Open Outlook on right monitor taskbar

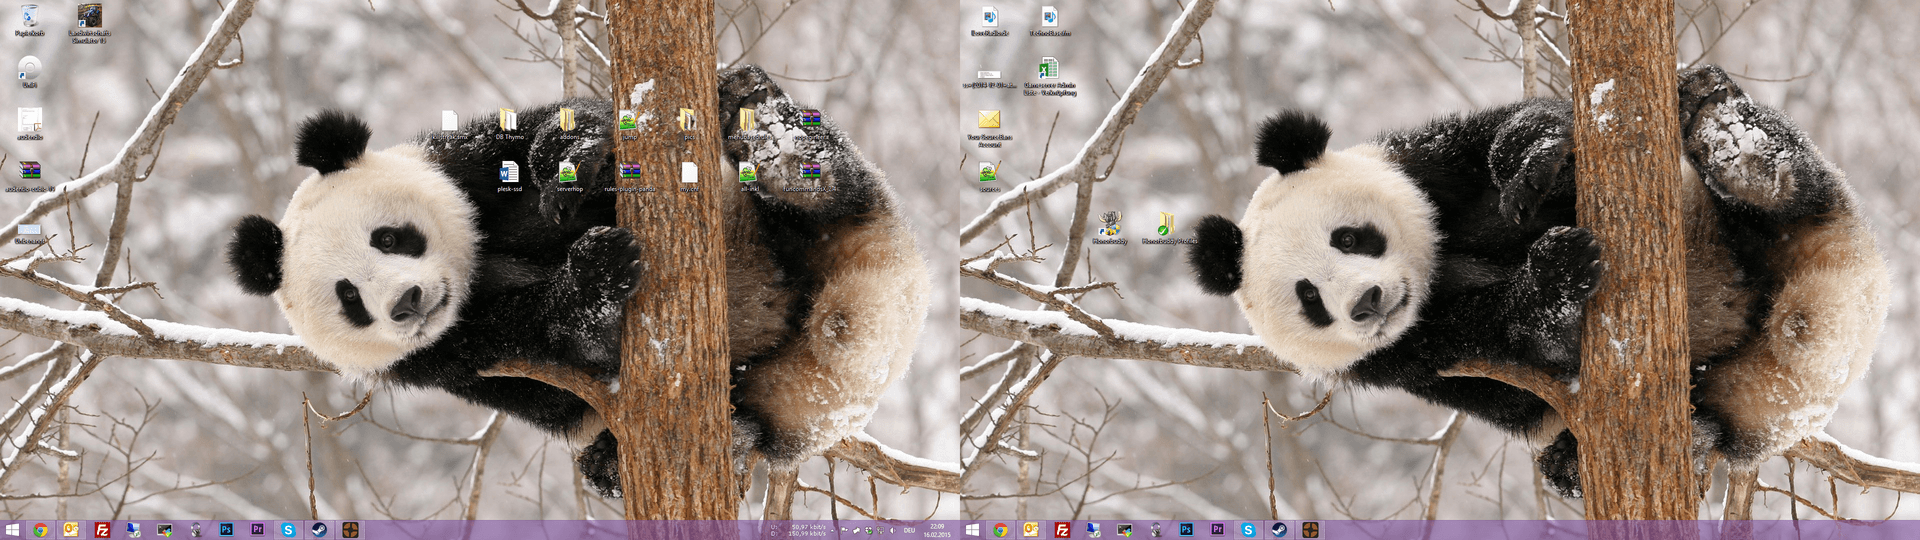[1031, 530]
